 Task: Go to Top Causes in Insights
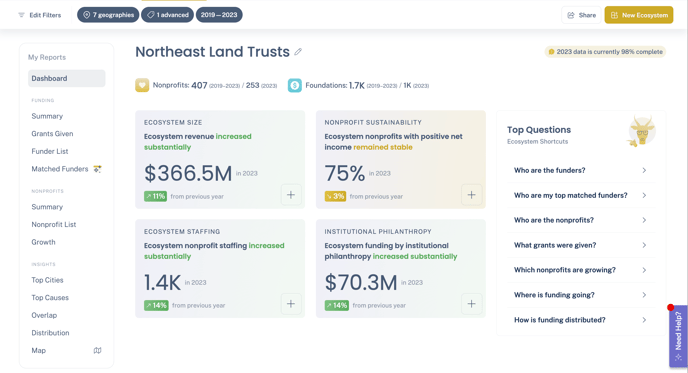[50, 298]
